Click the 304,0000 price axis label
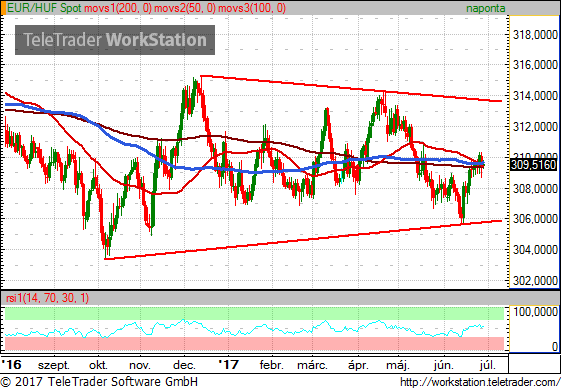The image size is (561, 391). tap(535, 249)
